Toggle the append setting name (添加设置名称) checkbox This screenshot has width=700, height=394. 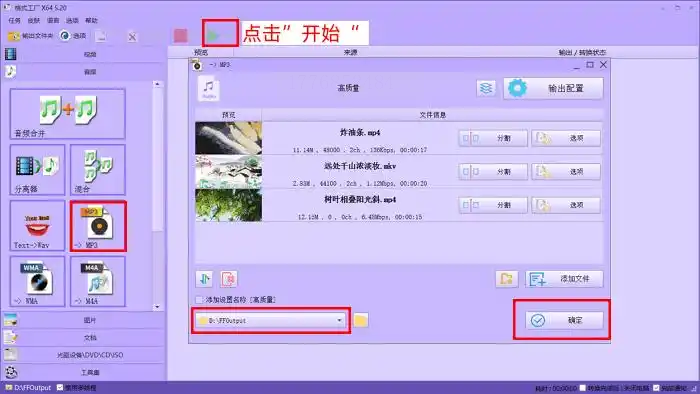click(x=199, y=299)
